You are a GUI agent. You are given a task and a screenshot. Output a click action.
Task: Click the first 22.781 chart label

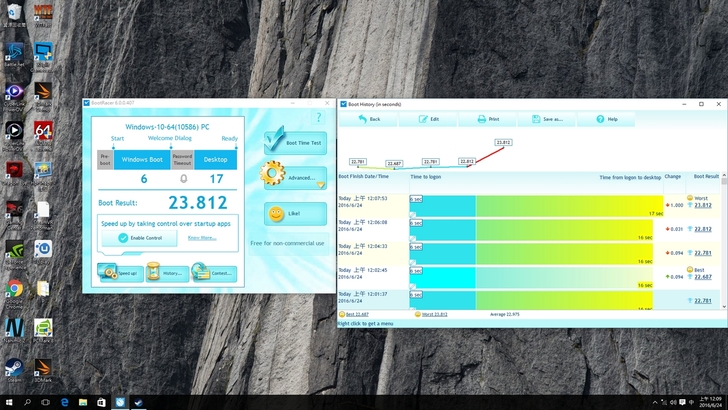358,162
